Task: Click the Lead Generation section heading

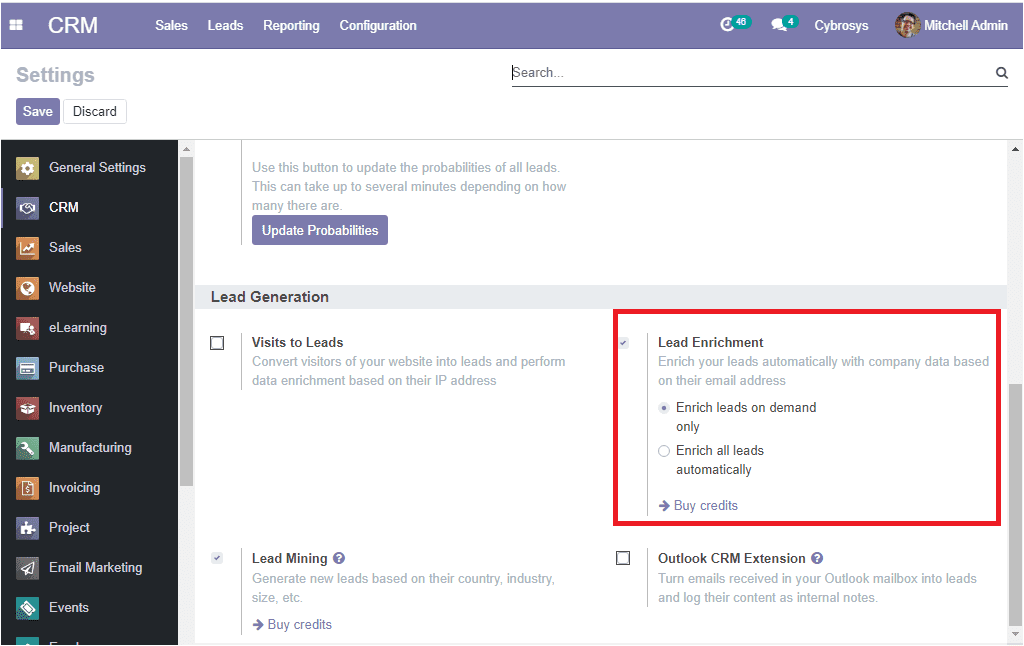Action: [x=270, y=297]
